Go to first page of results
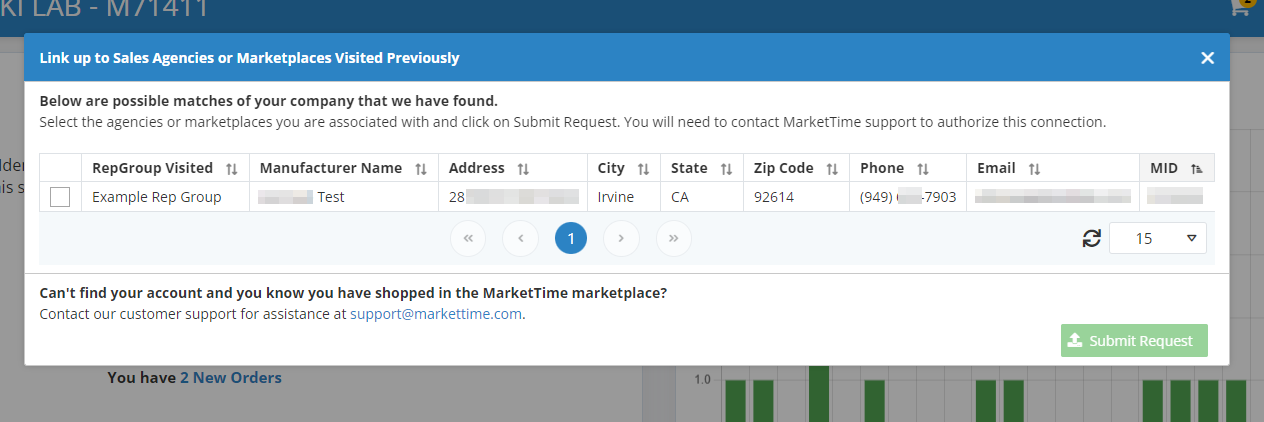Screen dimensions: 1264x422 [467, 238]
